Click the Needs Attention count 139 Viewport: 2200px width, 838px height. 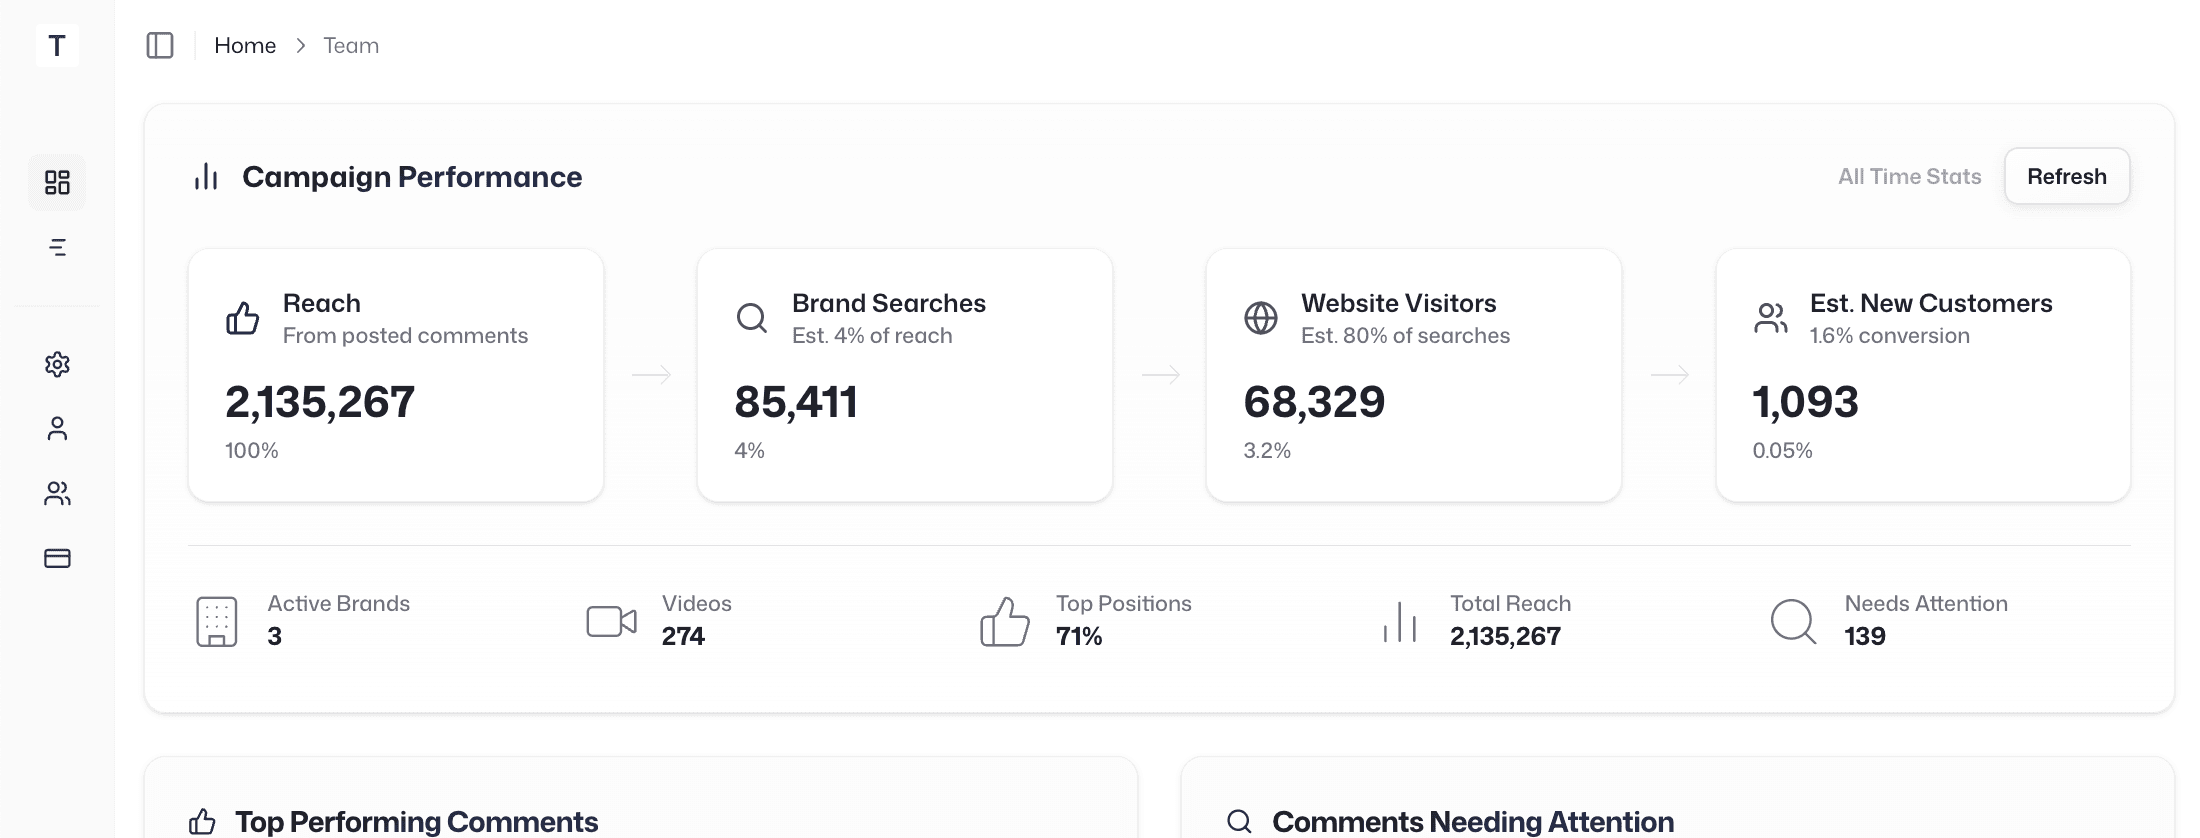[x=1865, y=636]
